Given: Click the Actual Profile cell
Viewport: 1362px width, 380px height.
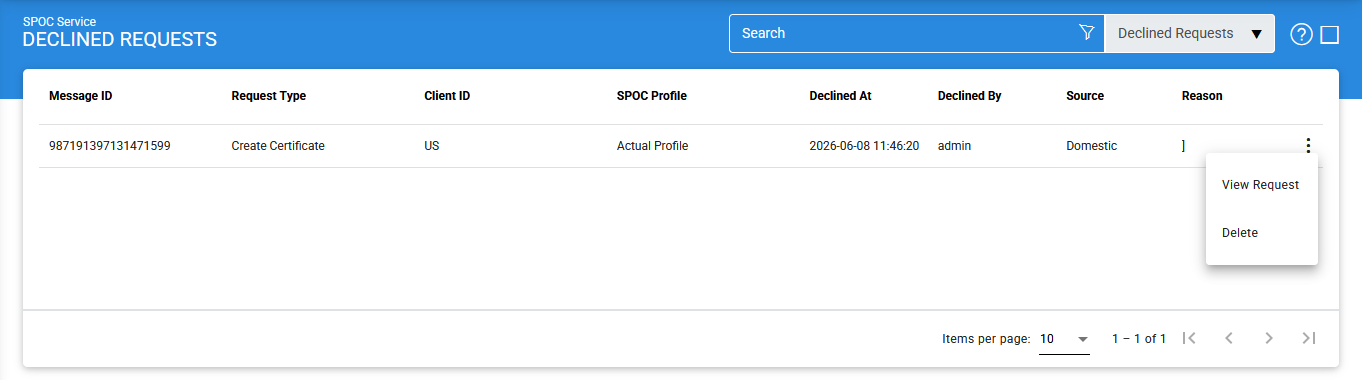Looking at the screenshot, I should [x=653, y=146].
